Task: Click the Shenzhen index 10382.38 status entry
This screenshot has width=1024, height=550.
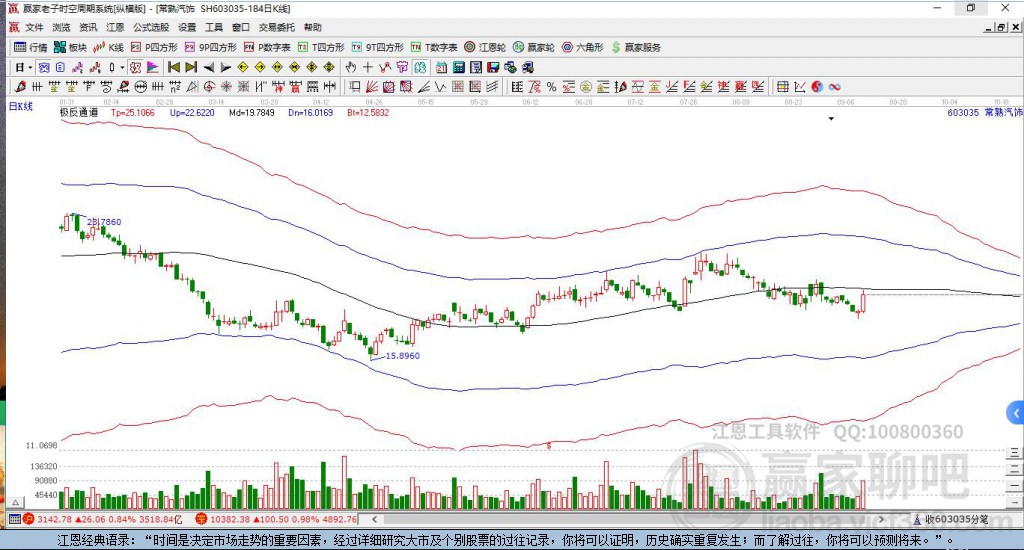Action: tap(276, 519)
